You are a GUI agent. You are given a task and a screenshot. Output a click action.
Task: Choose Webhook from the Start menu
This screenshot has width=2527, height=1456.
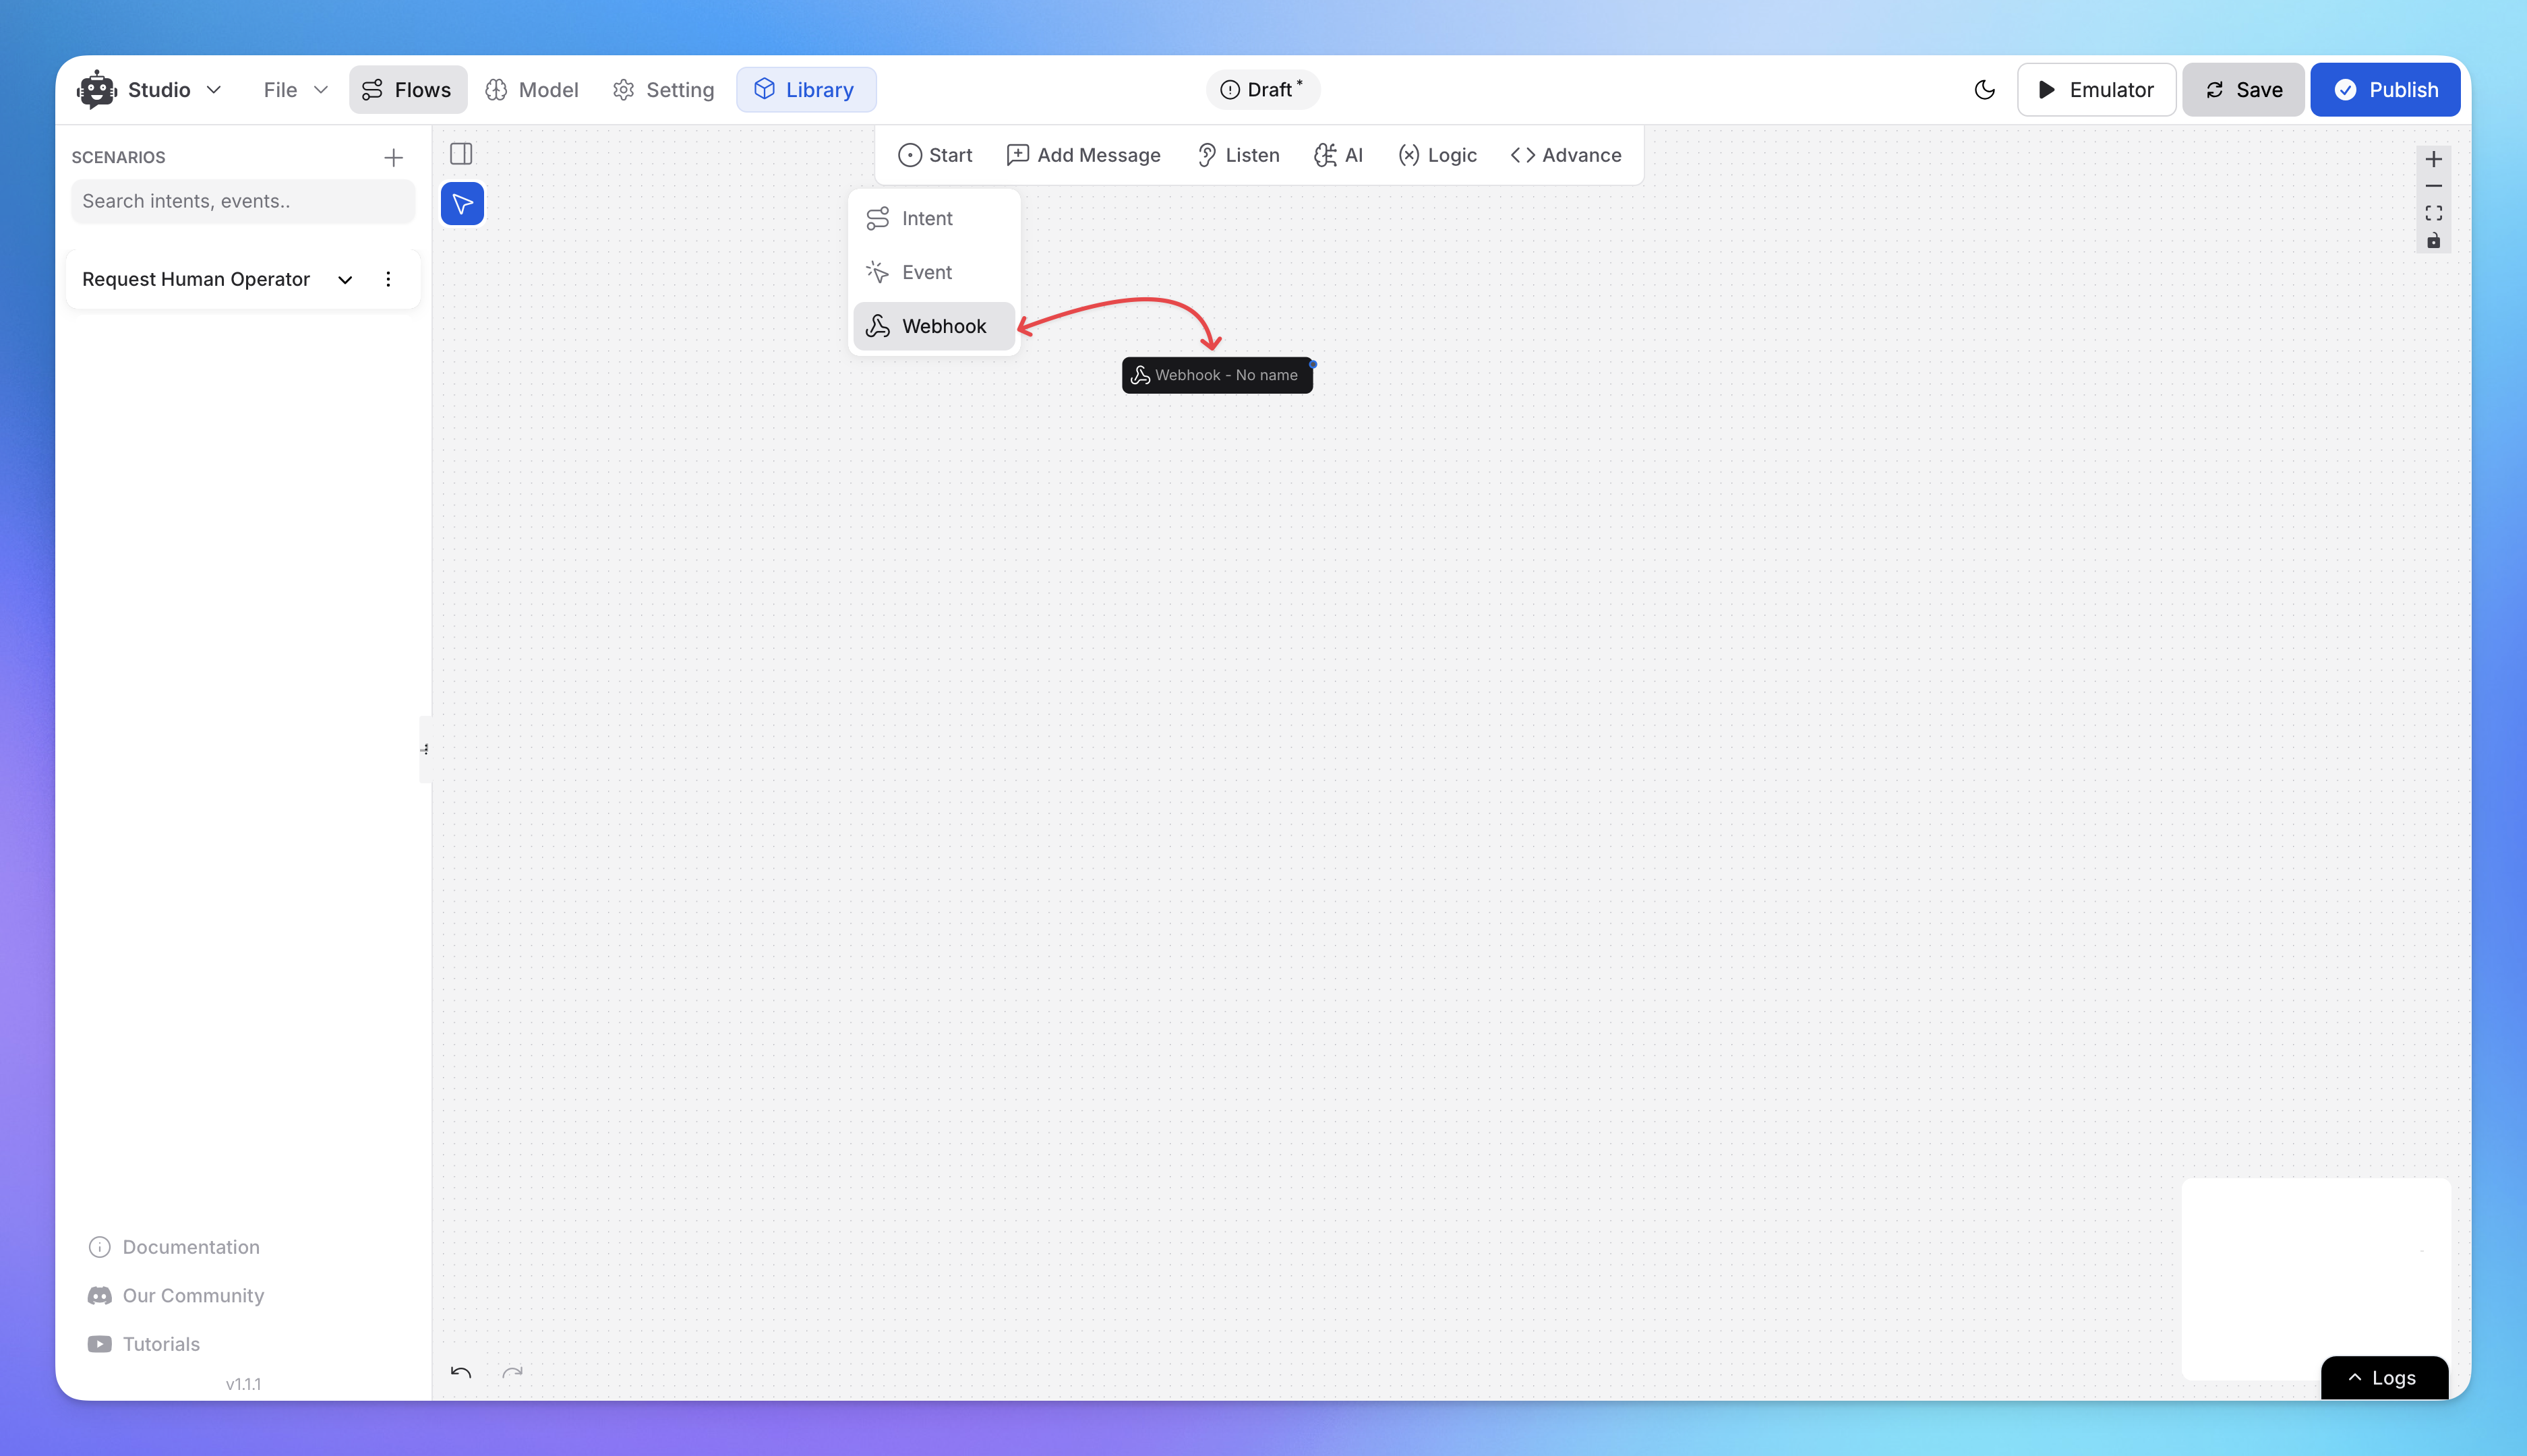pyautogui.click(x=934, y=326)
